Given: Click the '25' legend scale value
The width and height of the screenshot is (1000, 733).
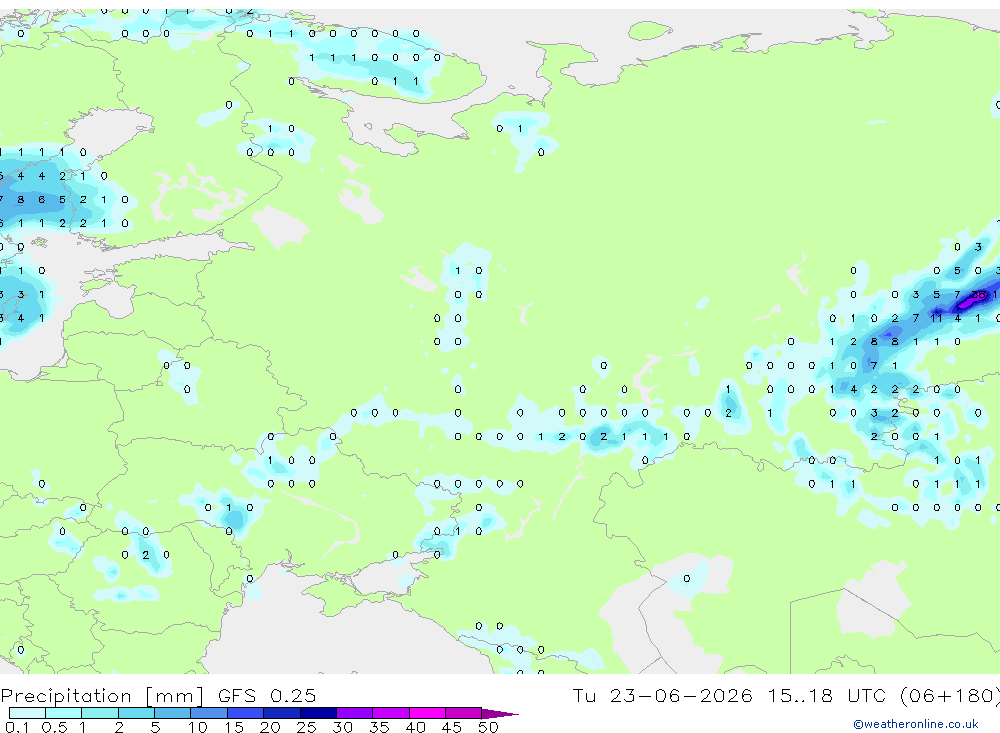Looking at the screenshot, I should (x=306, y=727).
